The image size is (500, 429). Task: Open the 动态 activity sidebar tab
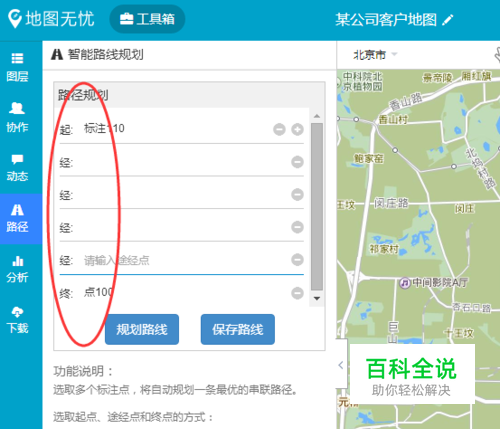tap(17, 168)
